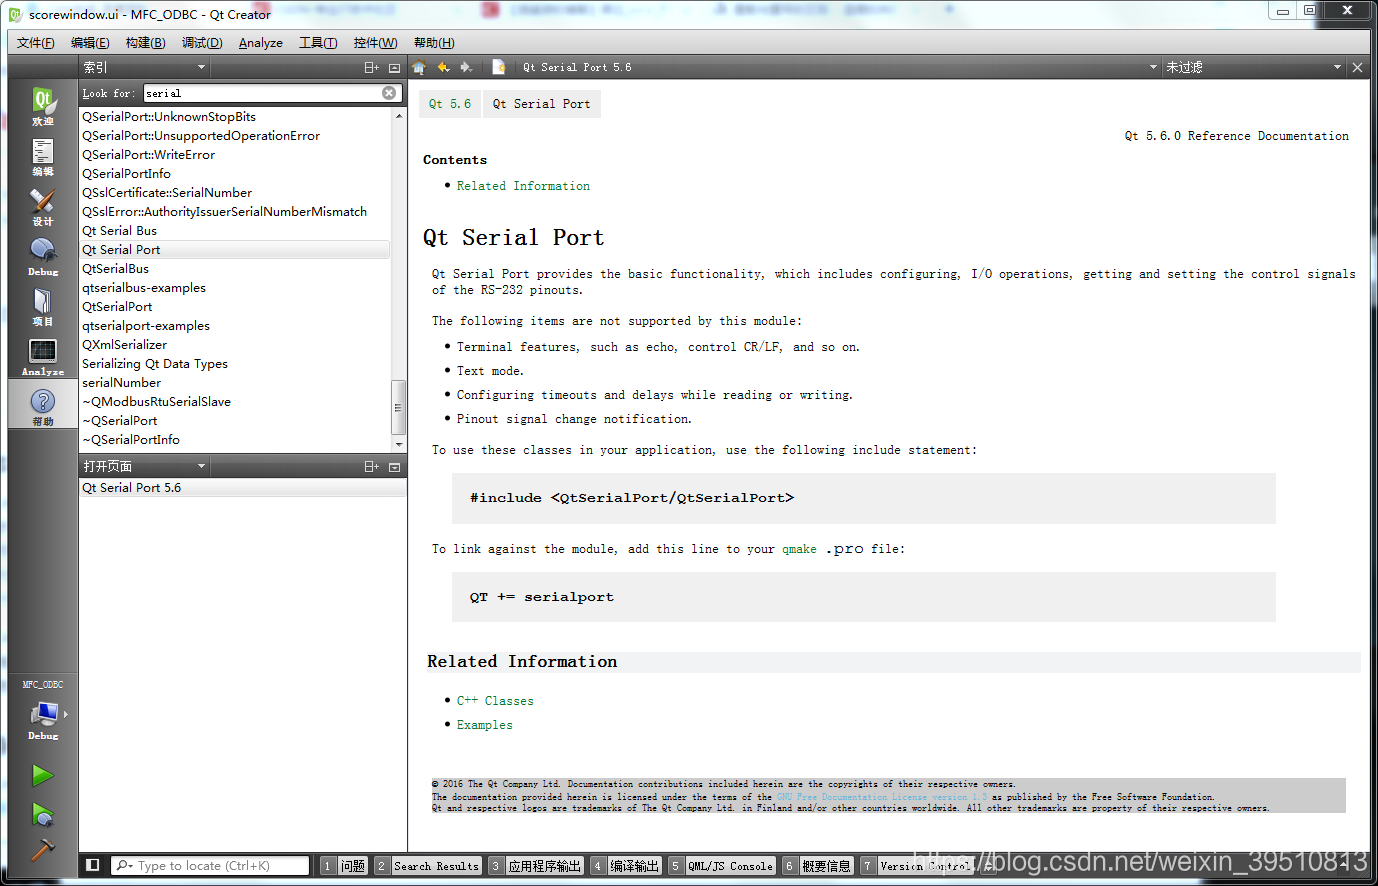Open QML/JS Console pane
The image size is (1378, 886).
coord(722,866)
